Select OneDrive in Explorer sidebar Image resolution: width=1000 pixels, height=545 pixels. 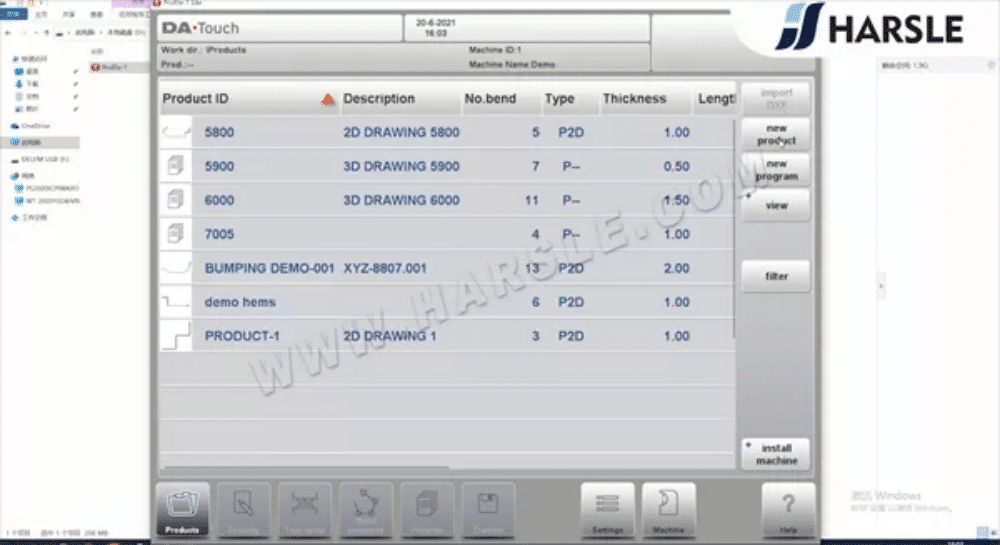pos(31,126)
